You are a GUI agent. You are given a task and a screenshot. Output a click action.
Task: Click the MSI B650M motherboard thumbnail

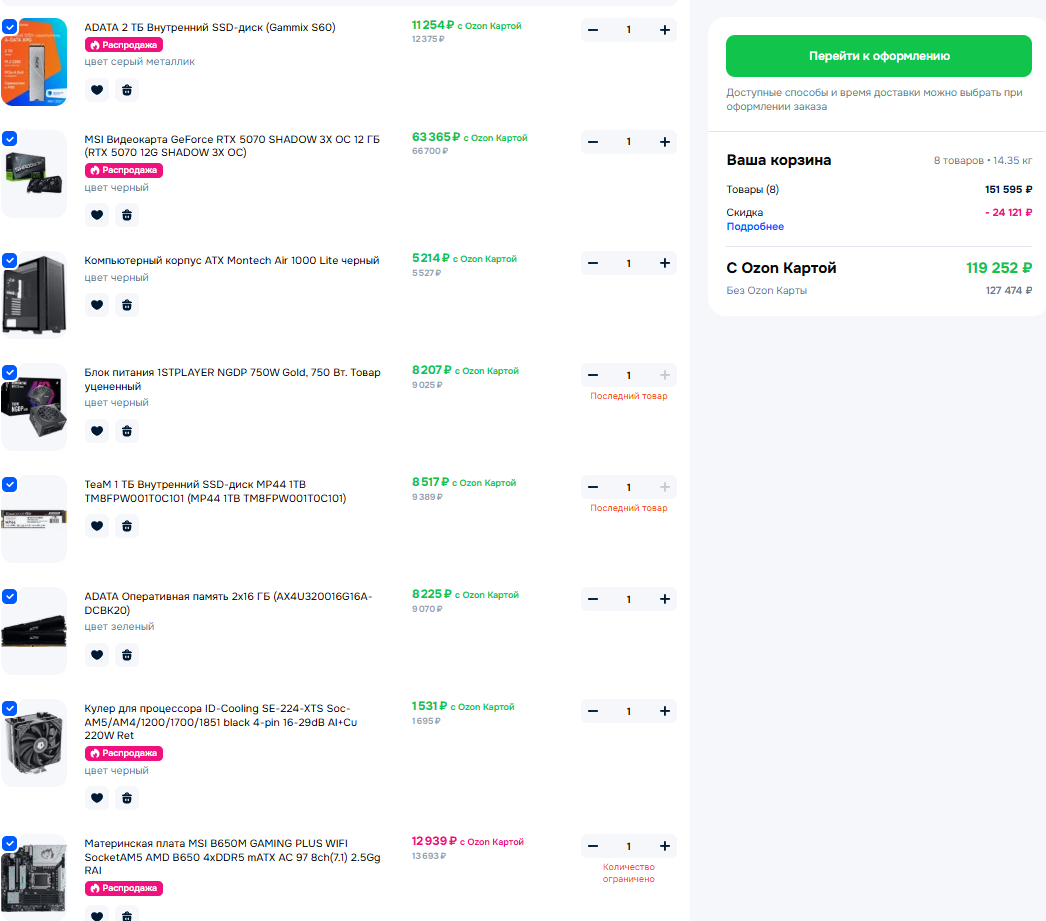pyautogui.click(x=34, y=878)
